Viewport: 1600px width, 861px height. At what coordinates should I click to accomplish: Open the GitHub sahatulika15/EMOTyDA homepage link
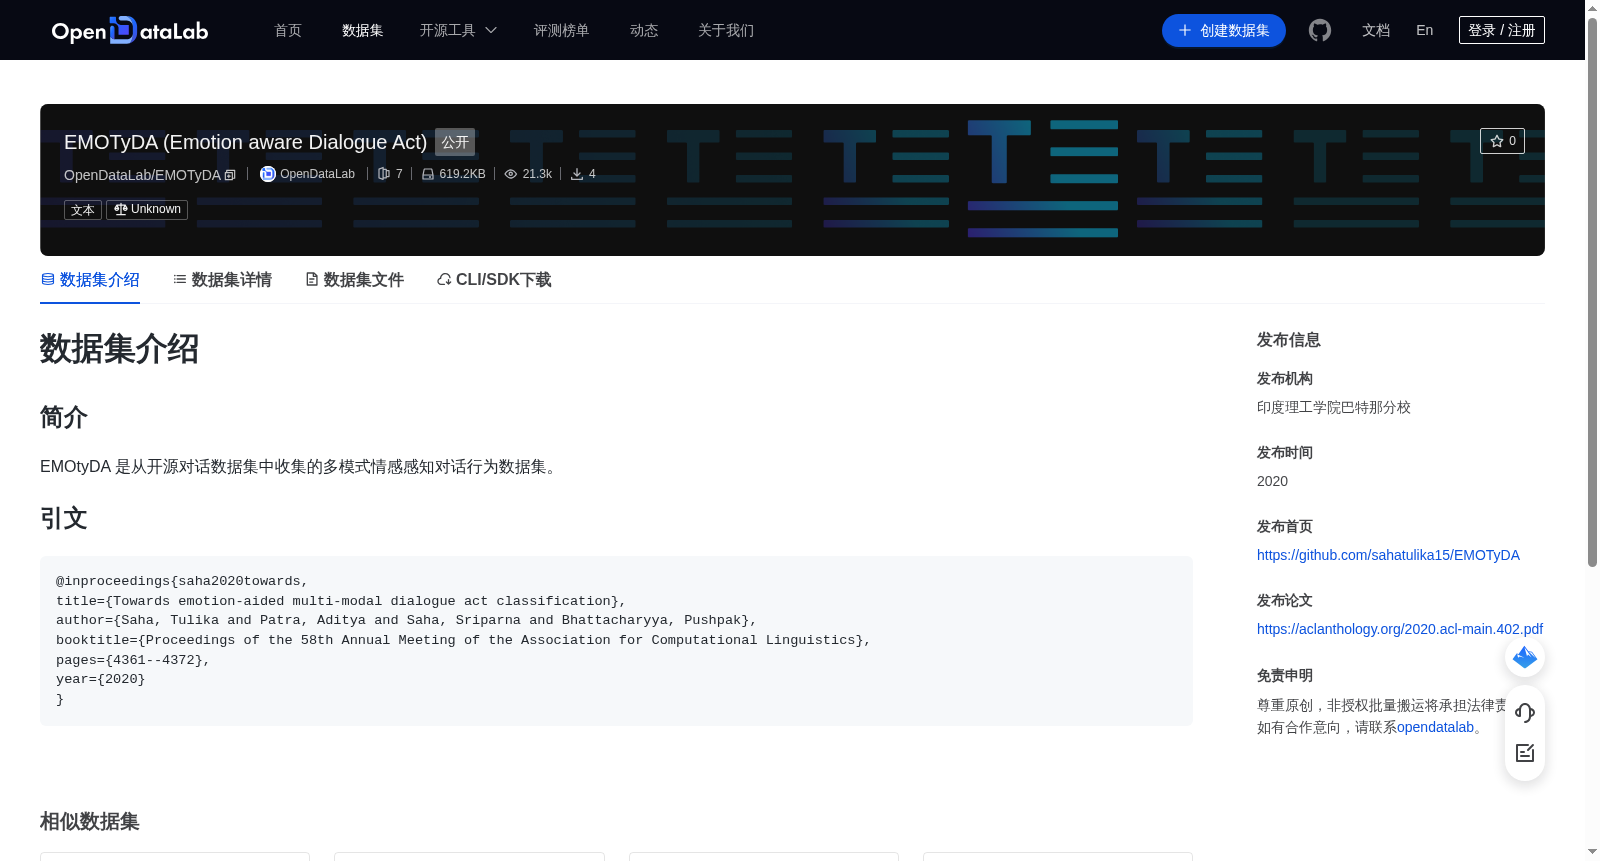1388,555
